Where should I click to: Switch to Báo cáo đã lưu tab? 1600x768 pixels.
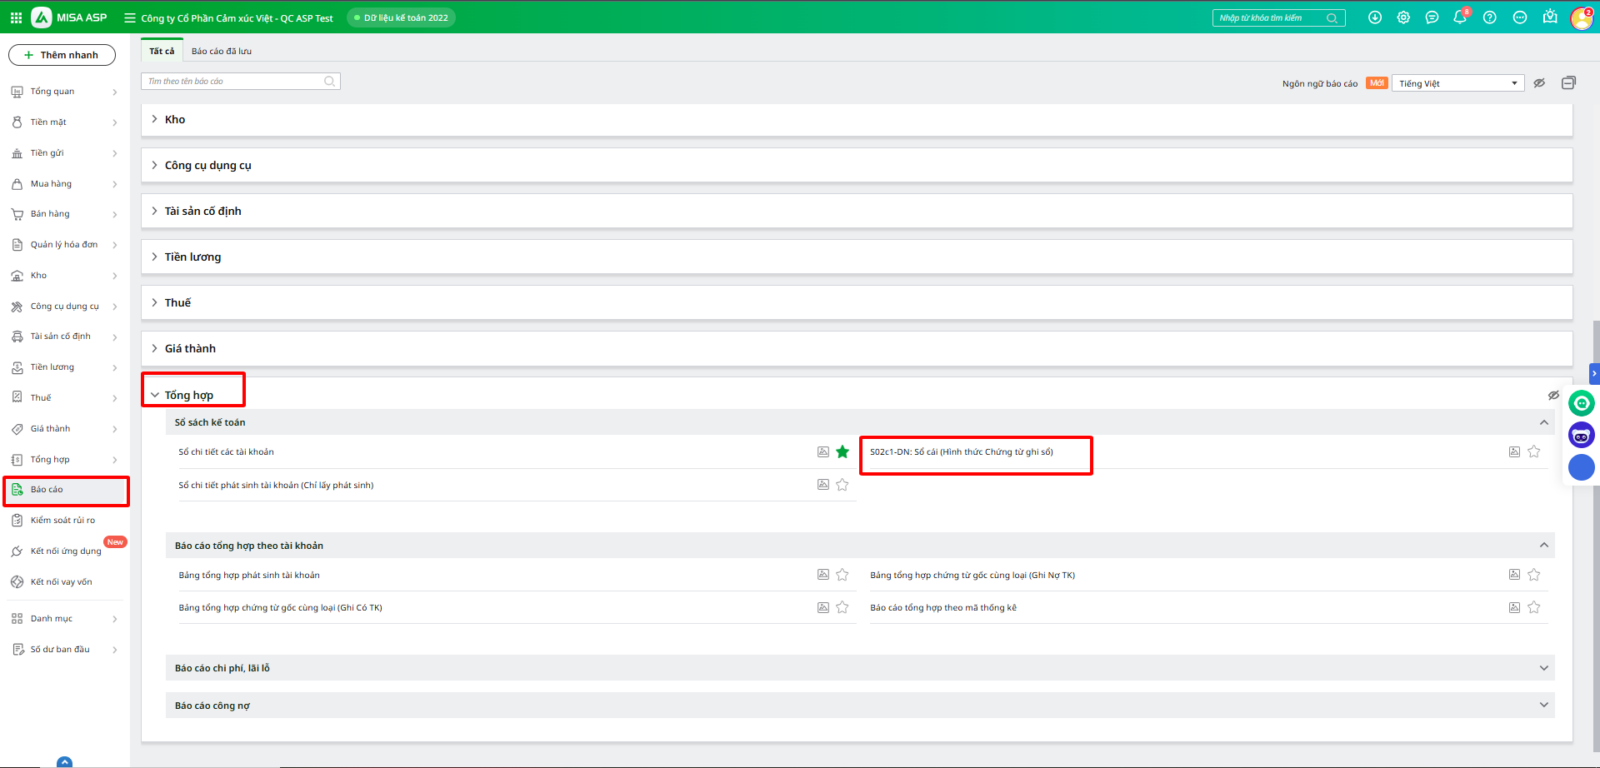[222, 51]
